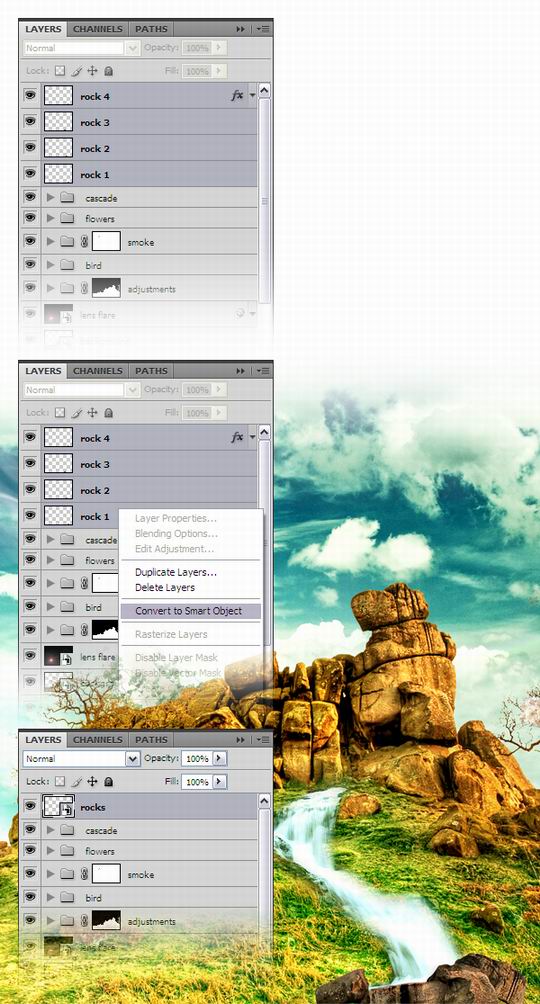Open Opacity slider arrow in rocks layer panel
Image resolution: width=540 pixels, height=1004 pixels.
(220, 758)
